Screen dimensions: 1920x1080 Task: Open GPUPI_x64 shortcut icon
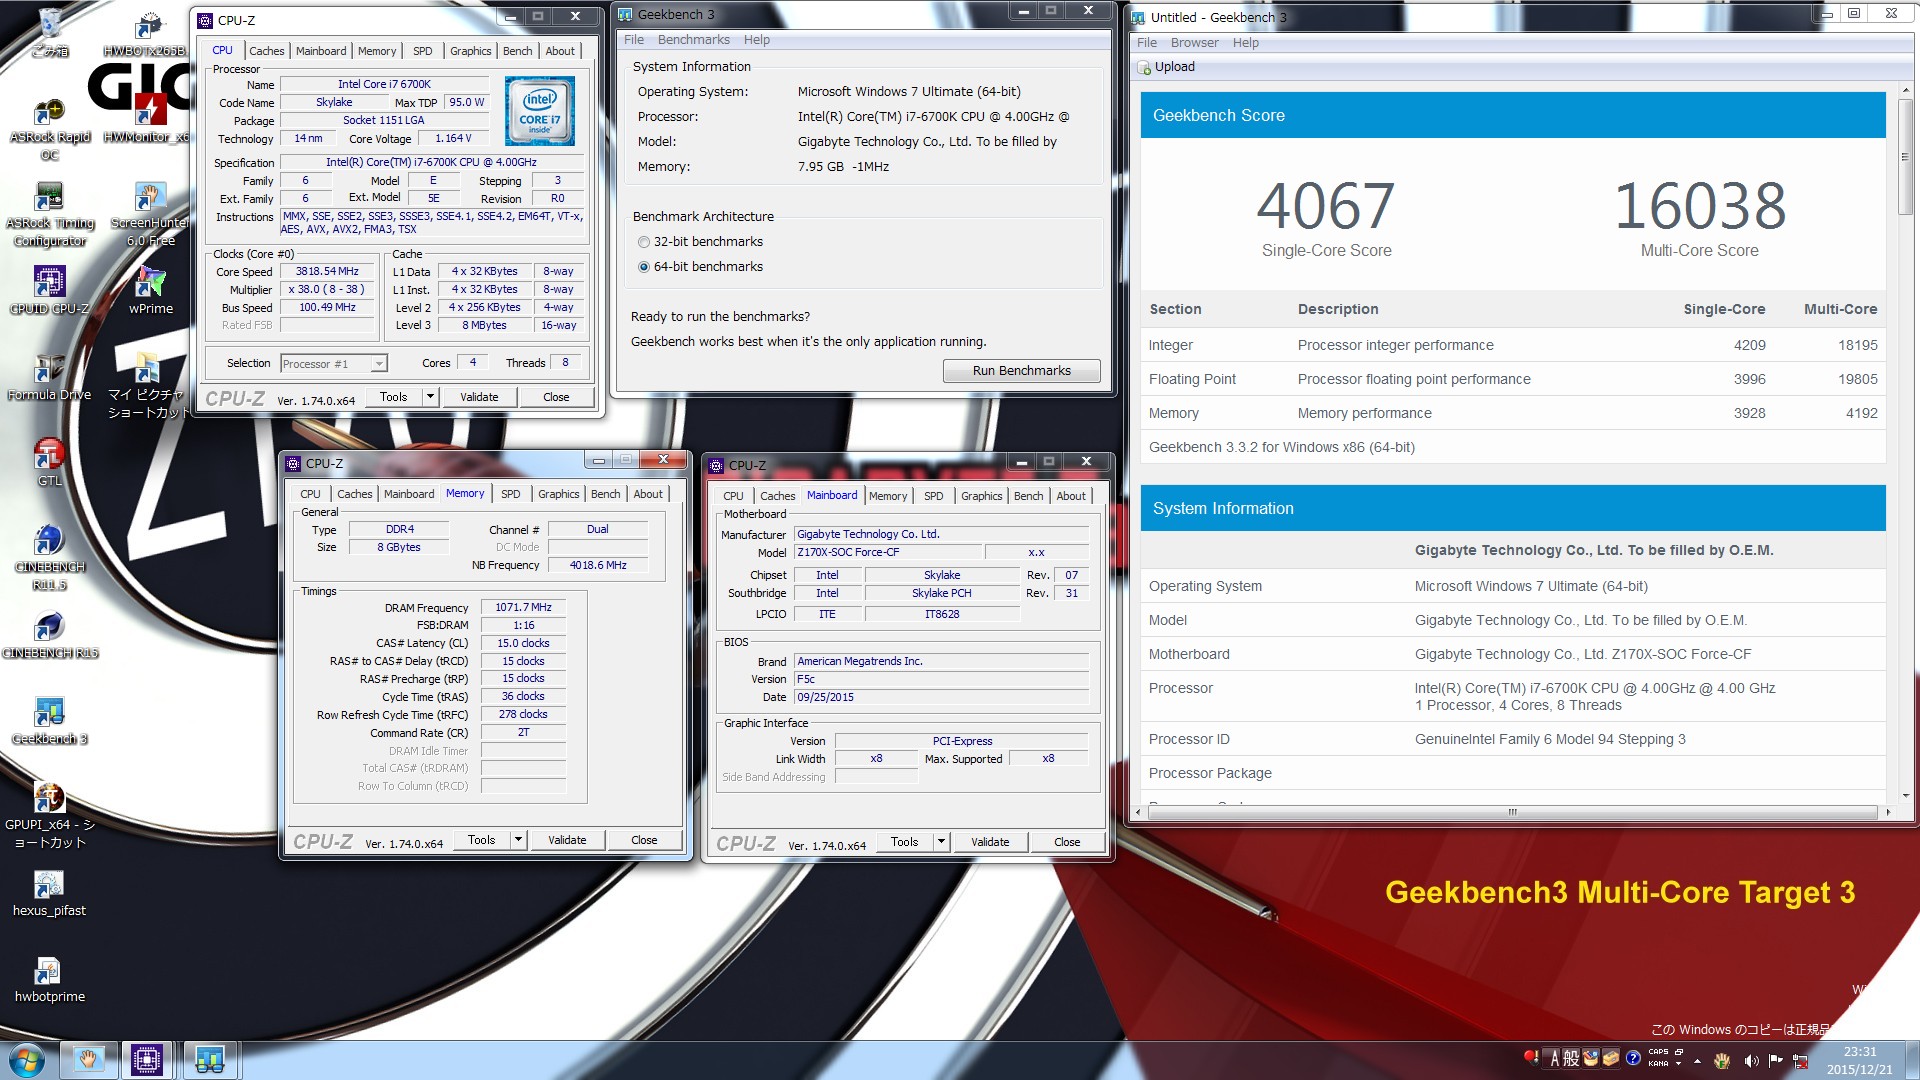click(49, 815)
